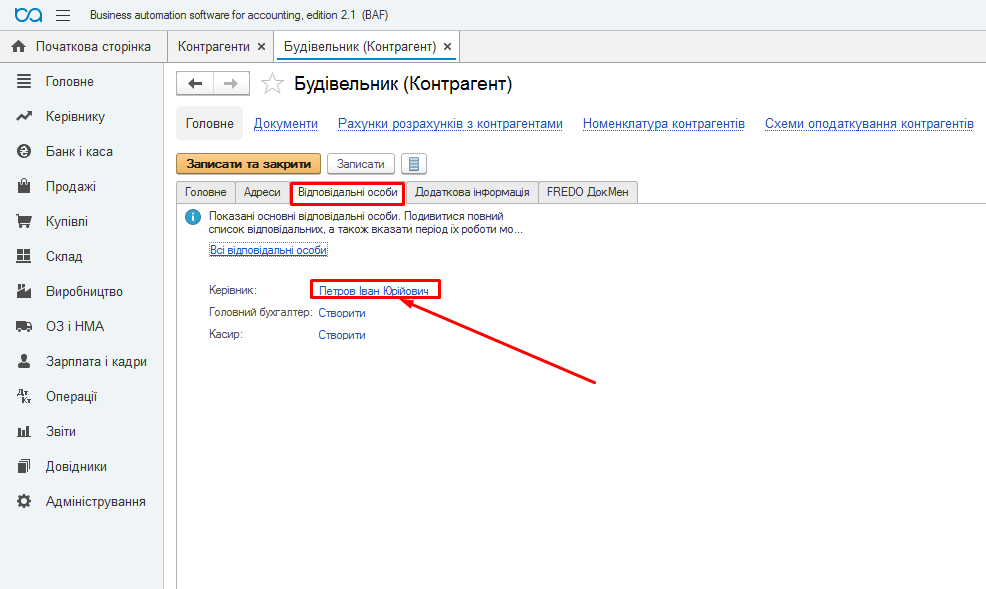This screenshot has width=986, height=589.
Task: Click the Банк і каса coin icon
Action: point(24,151)
